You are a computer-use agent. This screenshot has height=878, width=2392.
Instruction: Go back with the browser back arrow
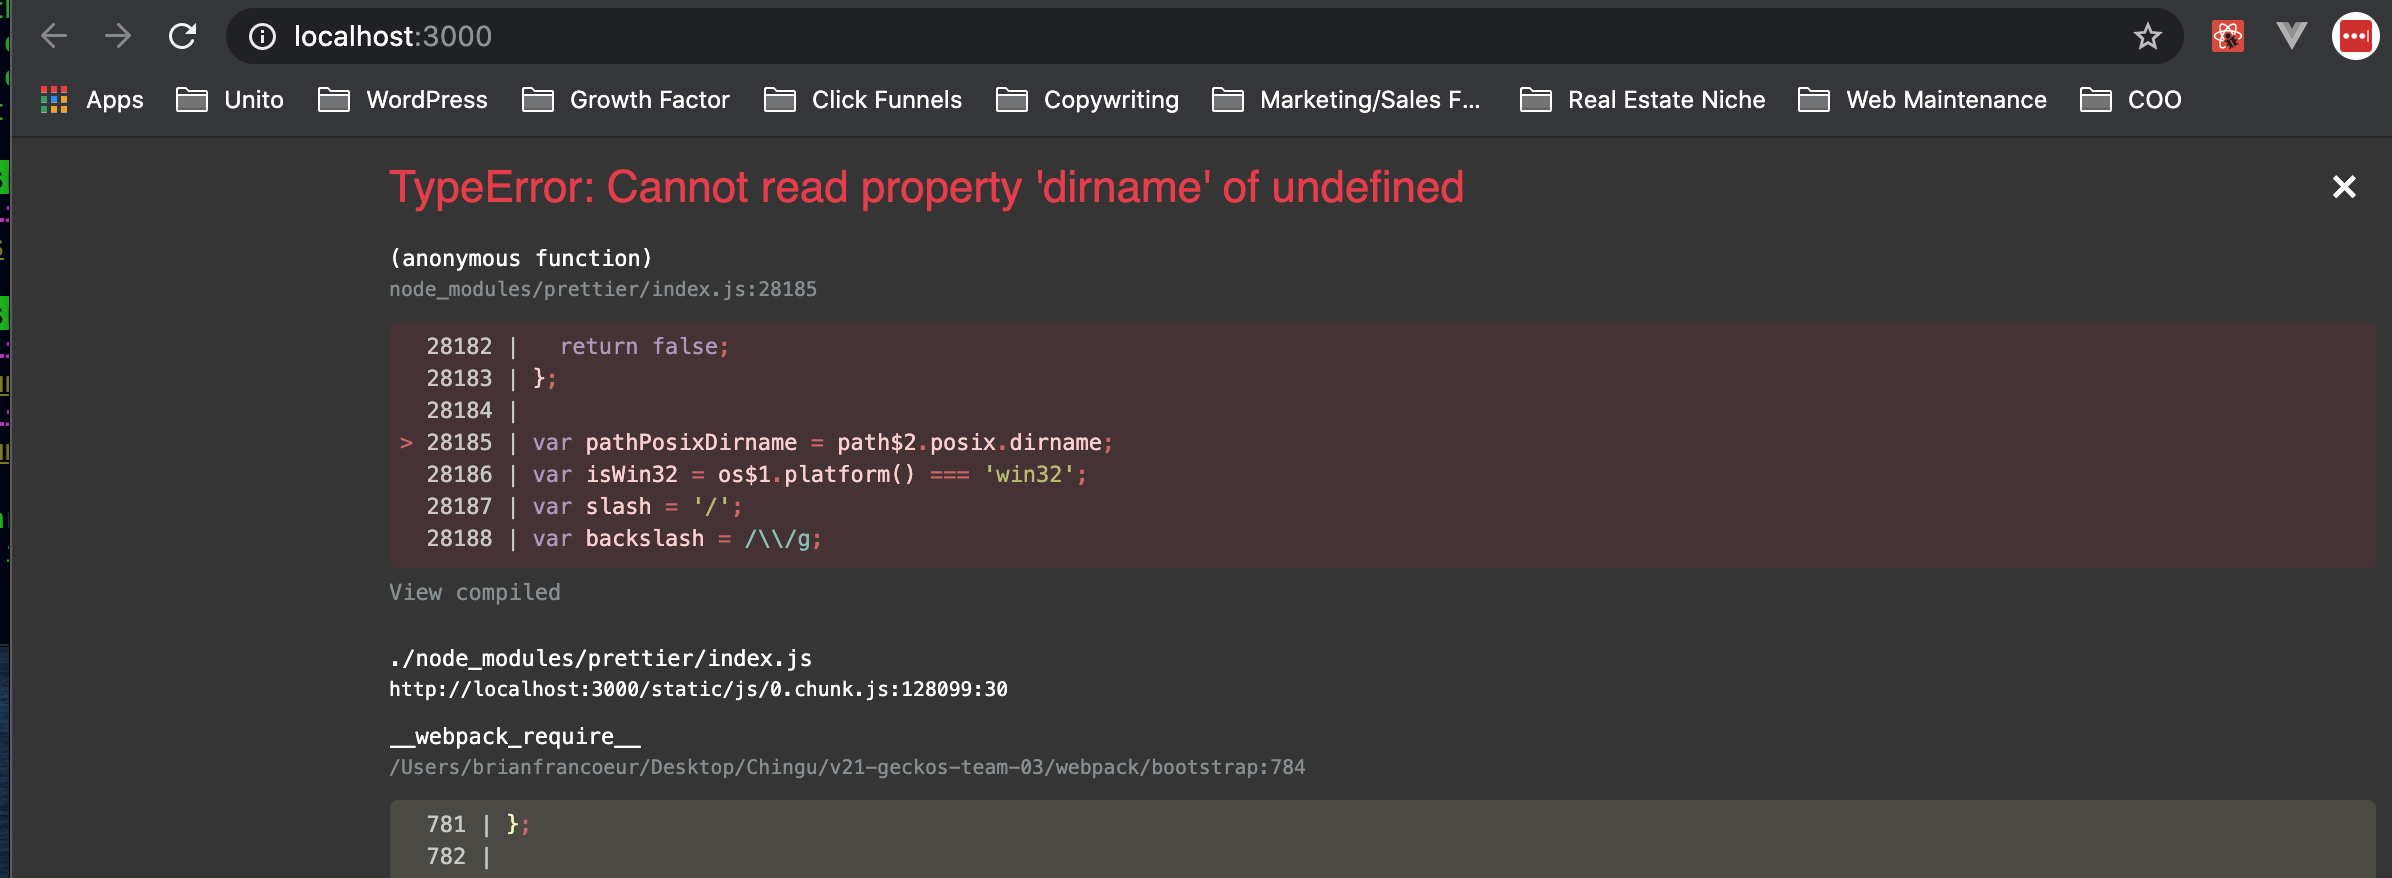coord(54,37)
